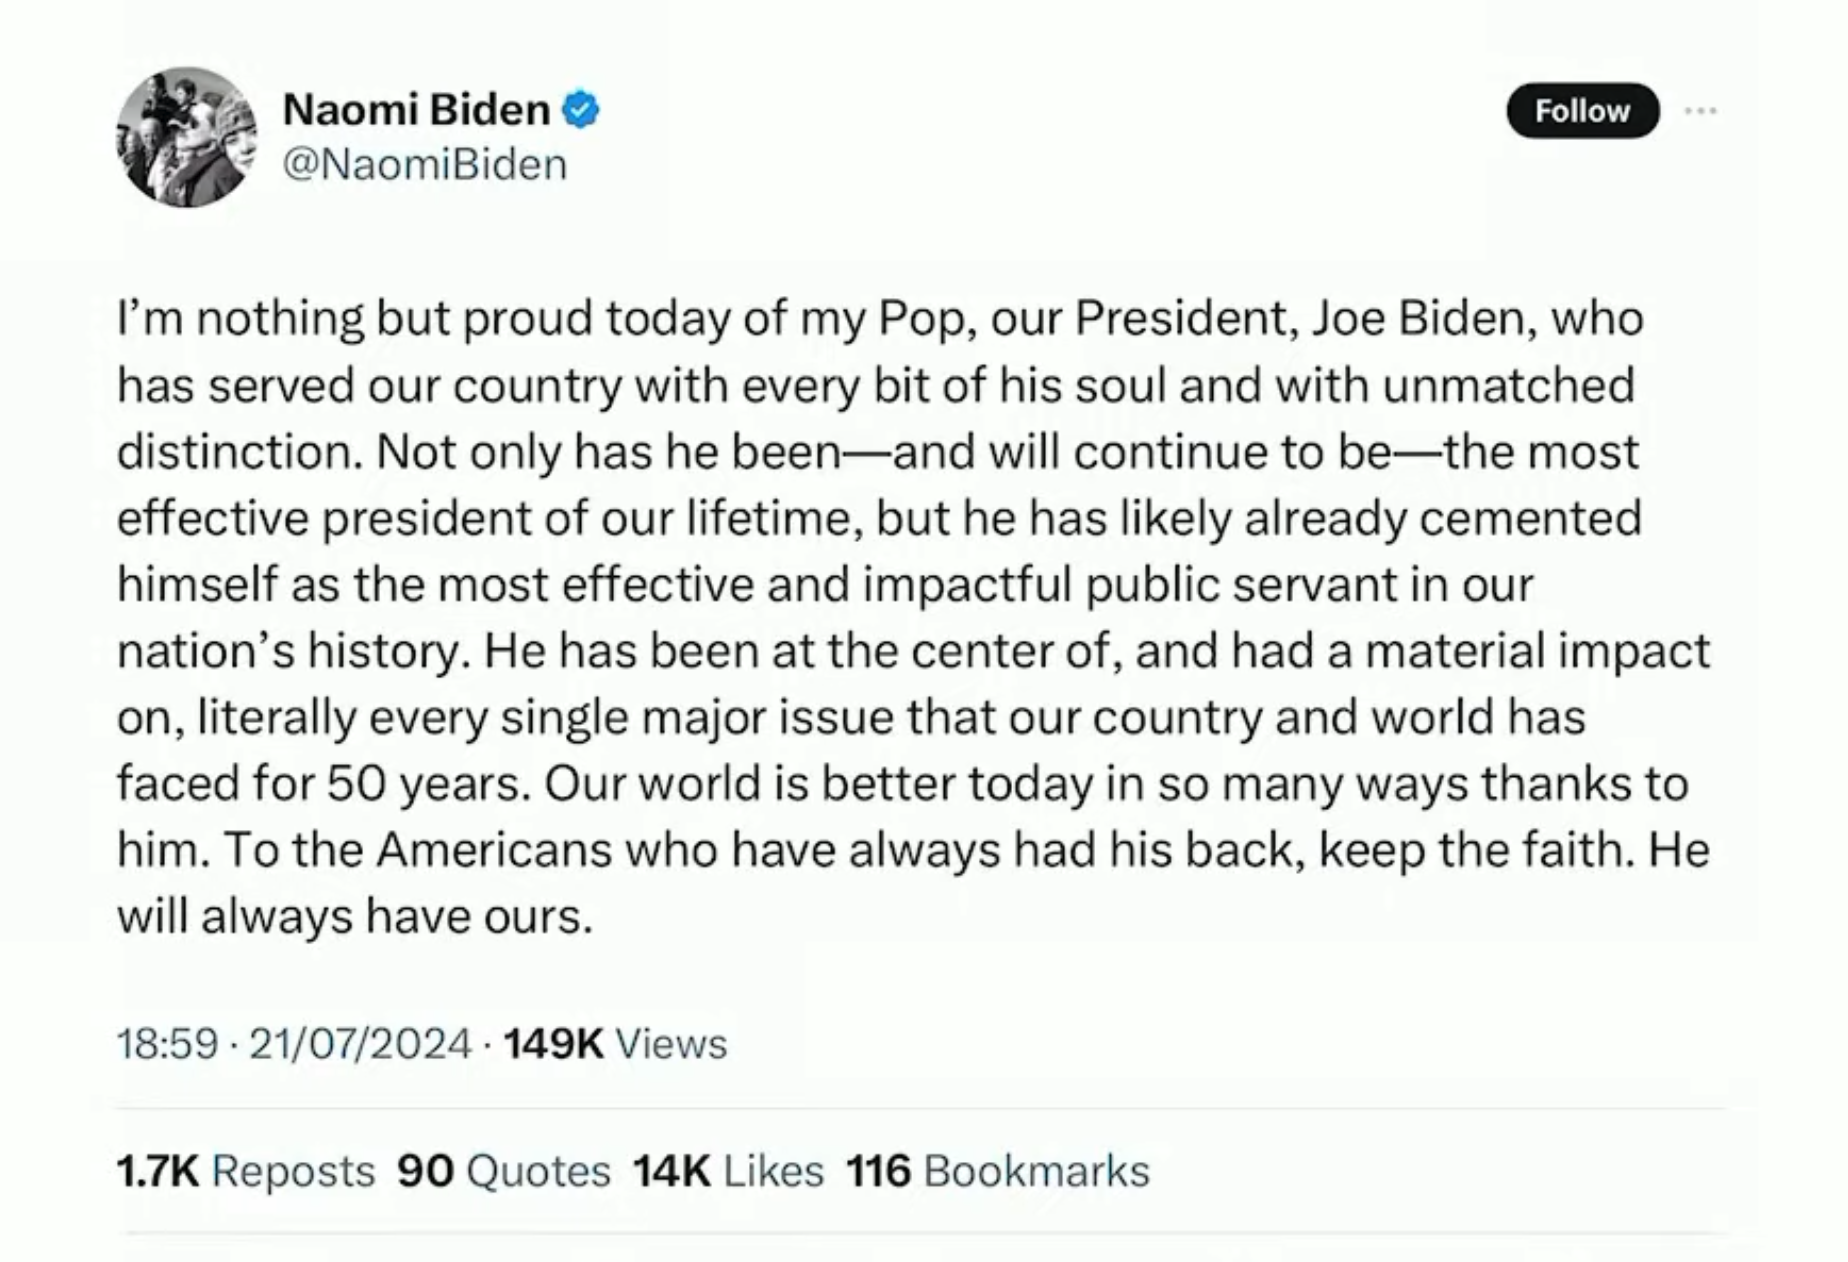View the 1.7K Reposts list
Viewport: 1848px width, 1262px height.
click(246, 1171)
